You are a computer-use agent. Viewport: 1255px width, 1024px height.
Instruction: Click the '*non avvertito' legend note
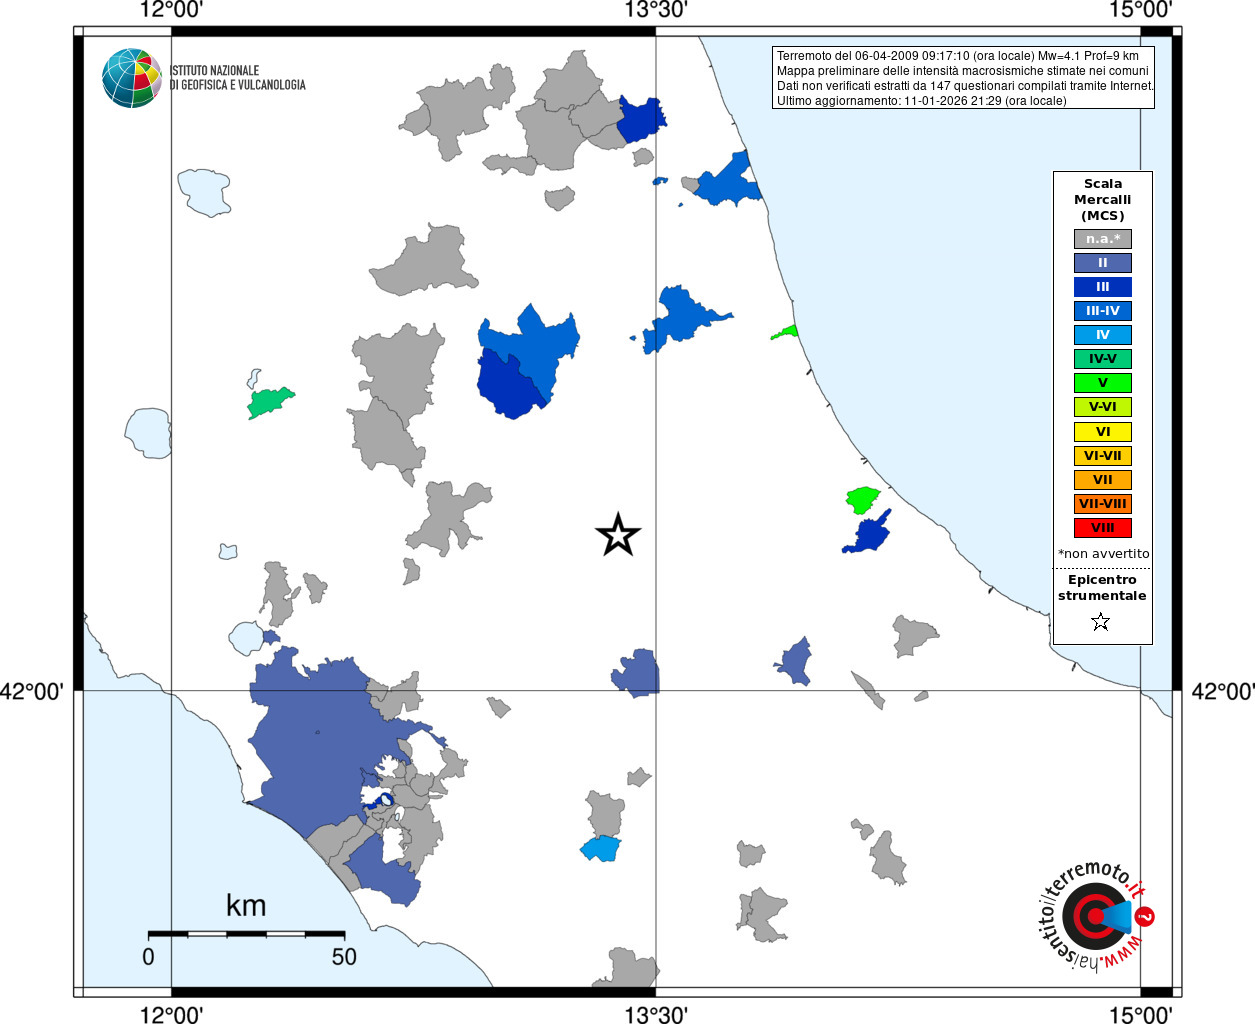point(1104,553)
